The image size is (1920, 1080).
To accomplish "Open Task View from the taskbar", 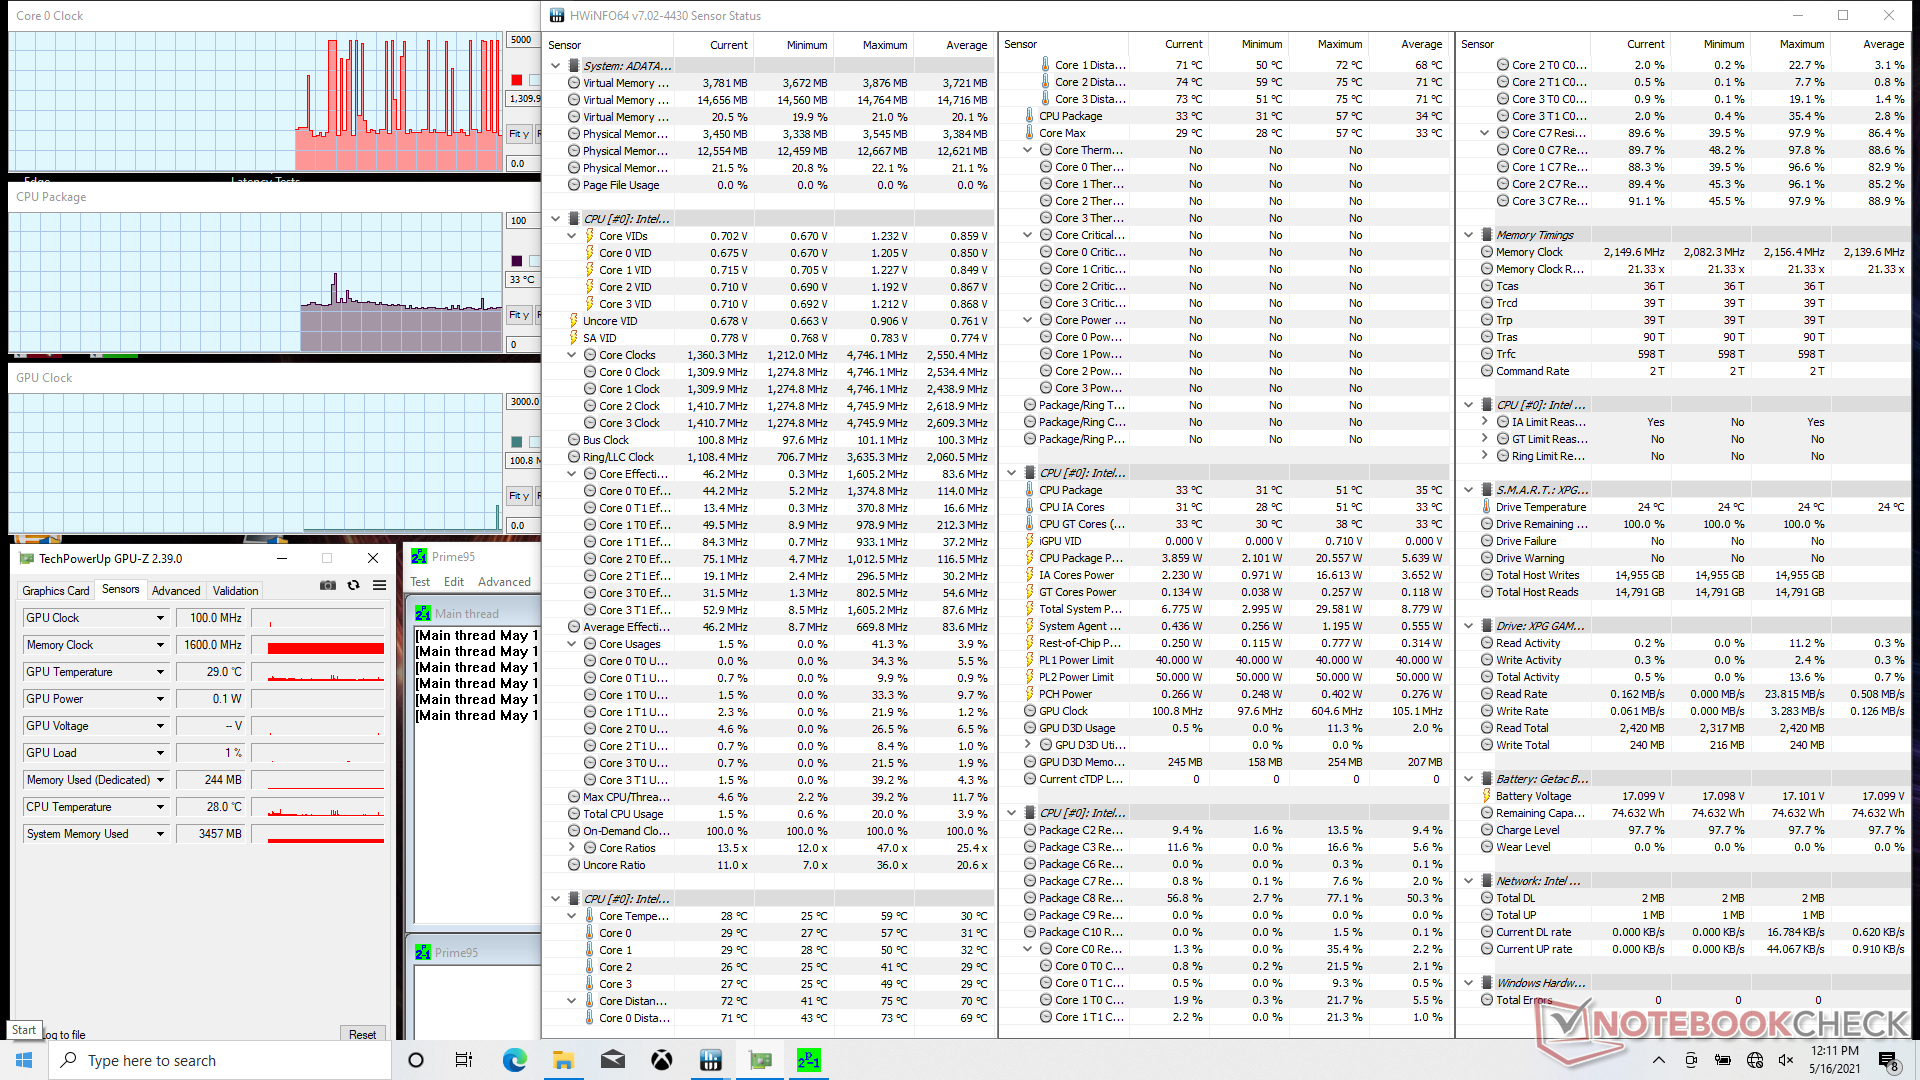I will [464, 1060].
